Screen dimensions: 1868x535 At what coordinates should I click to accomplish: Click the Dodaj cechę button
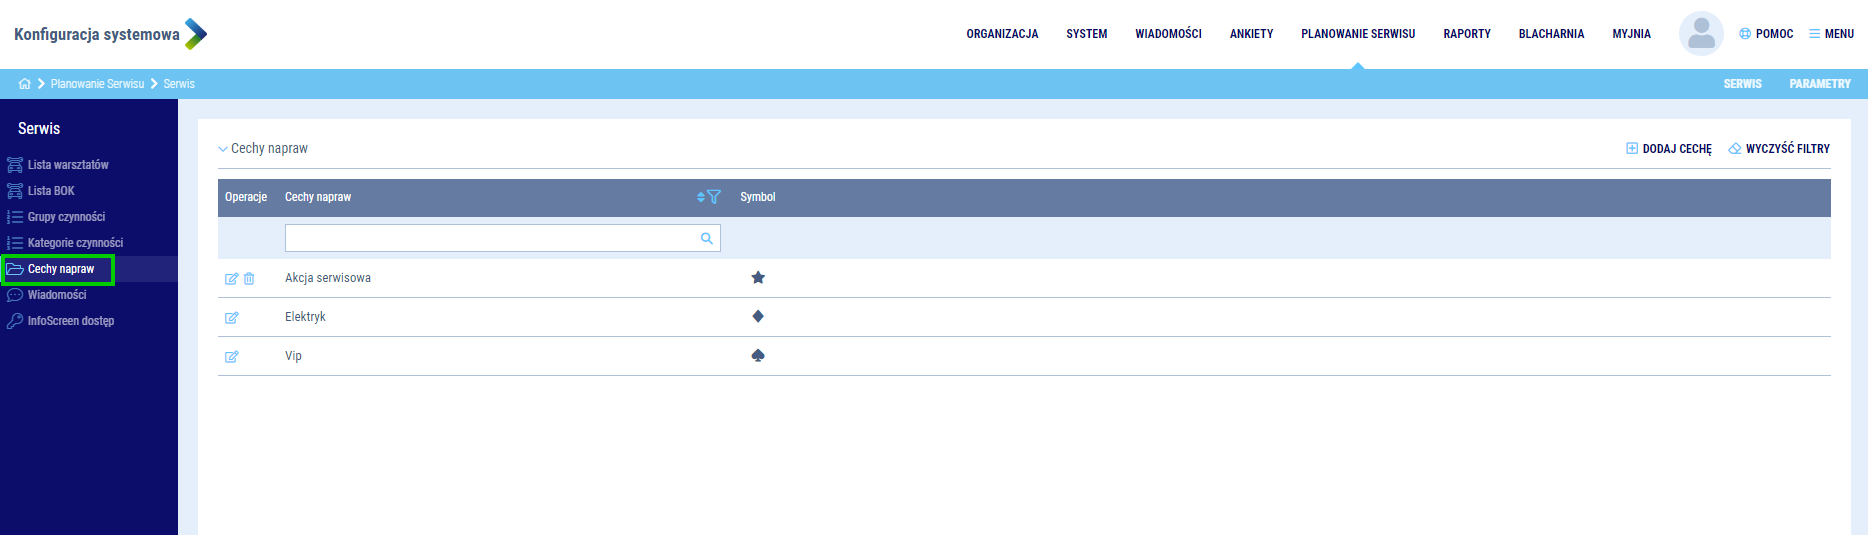[1669, 149]
